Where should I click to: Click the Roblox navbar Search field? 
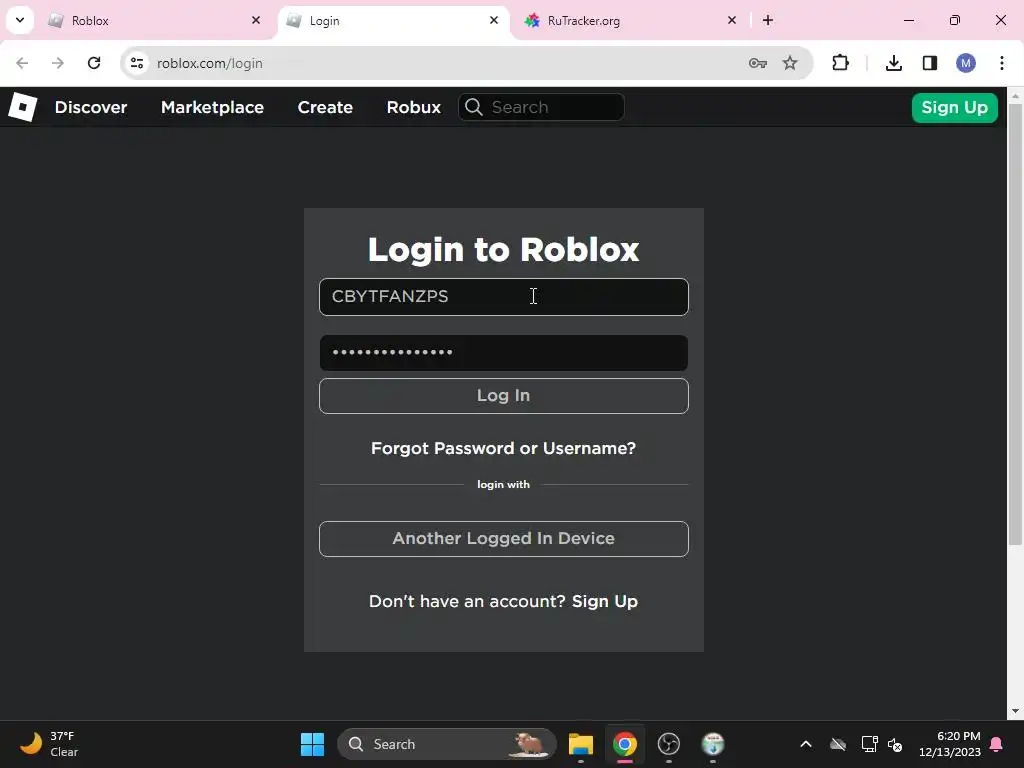pos(541,107)
